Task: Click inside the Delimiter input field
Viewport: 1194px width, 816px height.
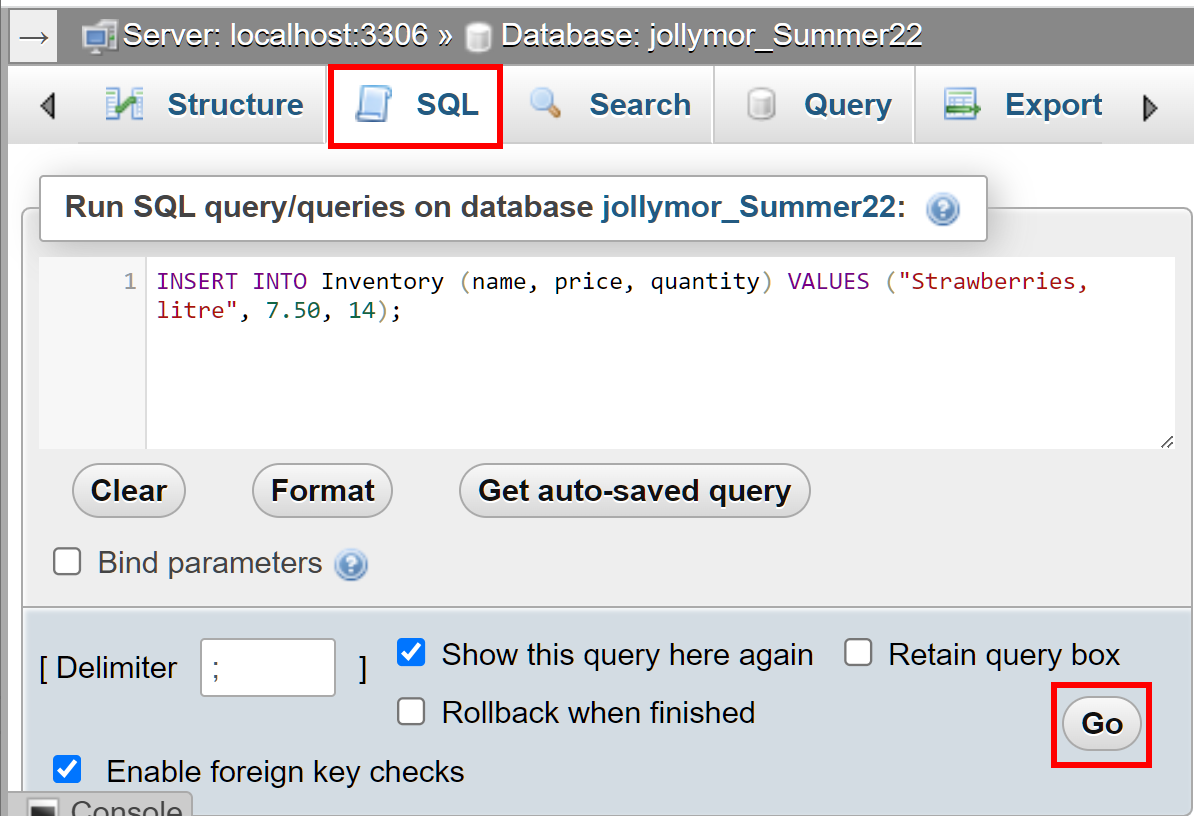Action: click(x=267, y=667)
